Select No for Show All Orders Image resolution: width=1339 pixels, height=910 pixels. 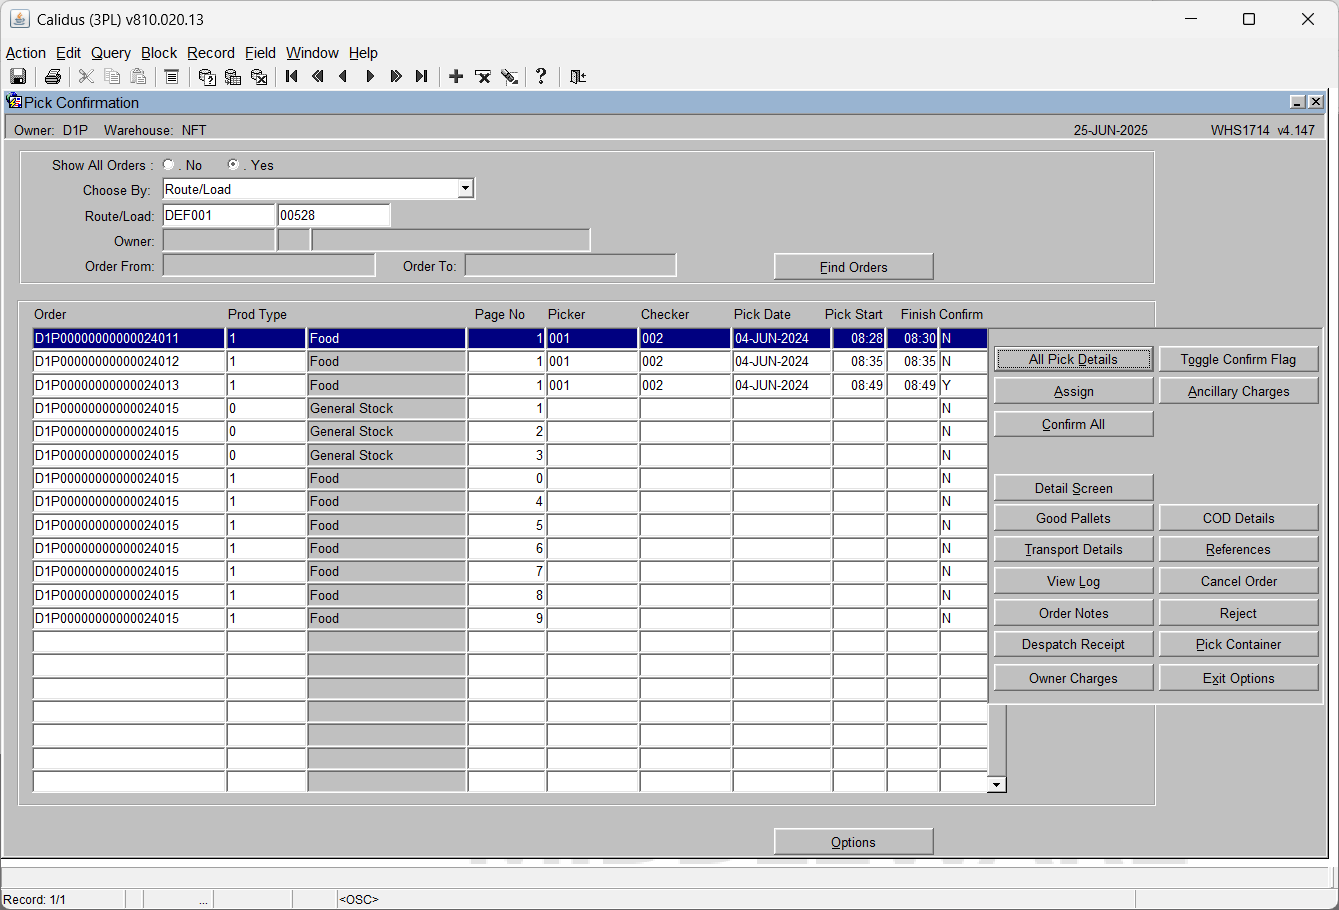coord(168,165)
